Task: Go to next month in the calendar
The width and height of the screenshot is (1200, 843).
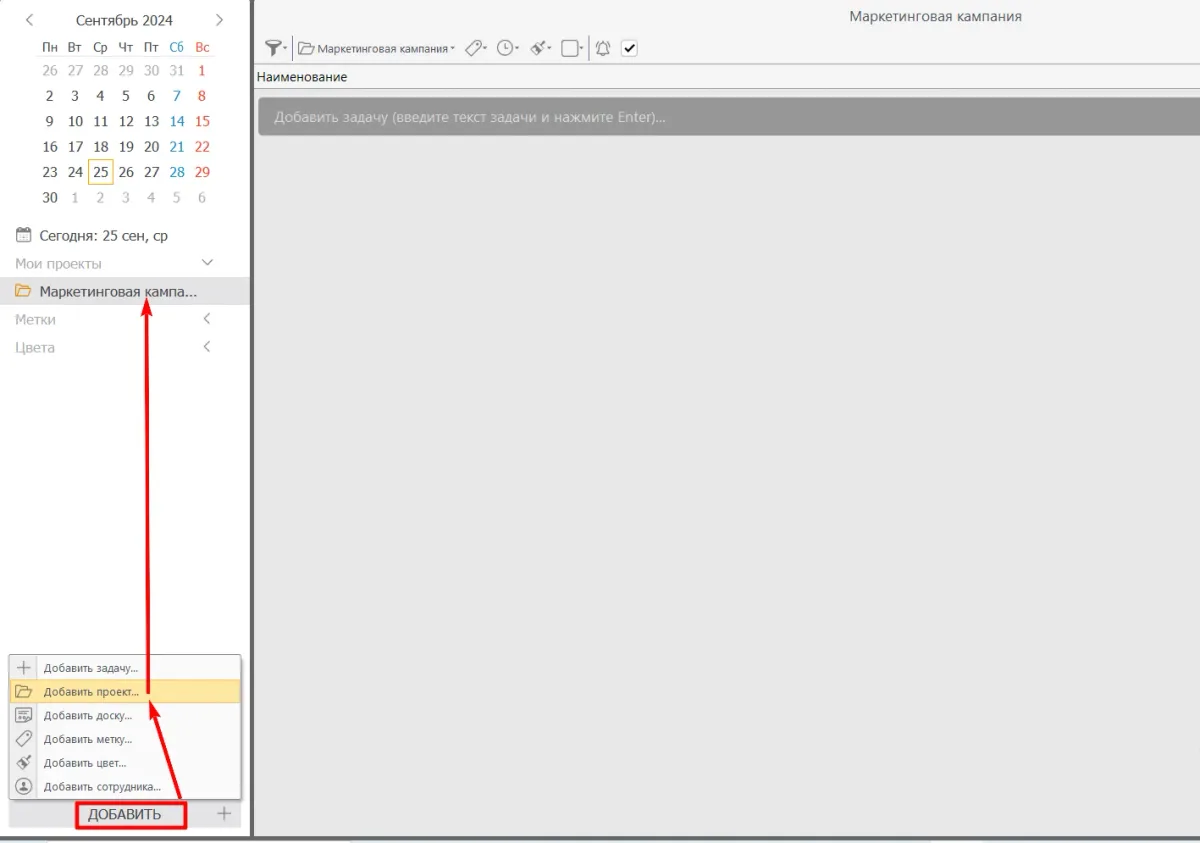Action: [x=219, y=20]
